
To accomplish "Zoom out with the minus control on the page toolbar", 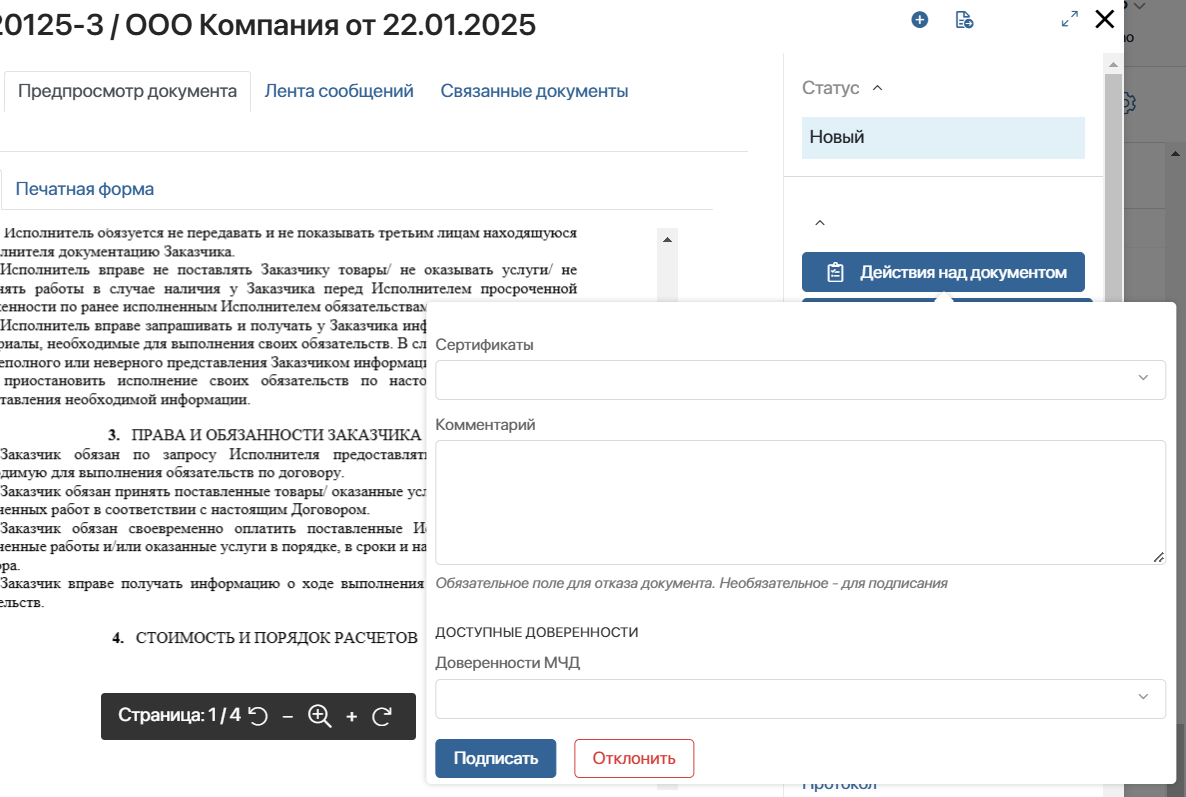I will (x=287, y=716).
